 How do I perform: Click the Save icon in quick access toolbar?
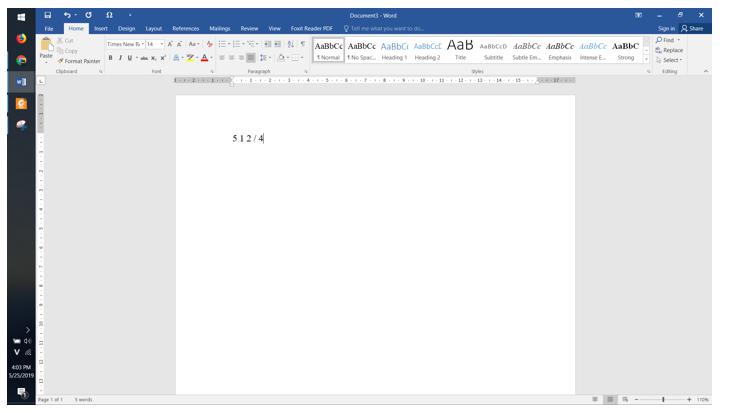(47, 15)
